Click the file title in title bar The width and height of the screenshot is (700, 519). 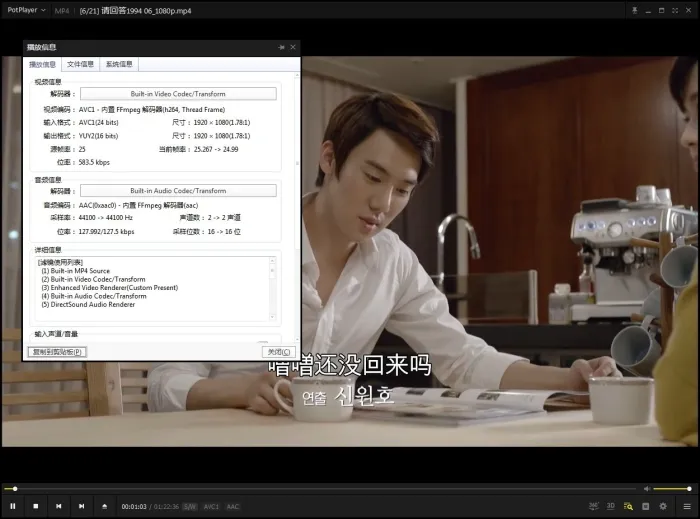[x=135, y=11]
